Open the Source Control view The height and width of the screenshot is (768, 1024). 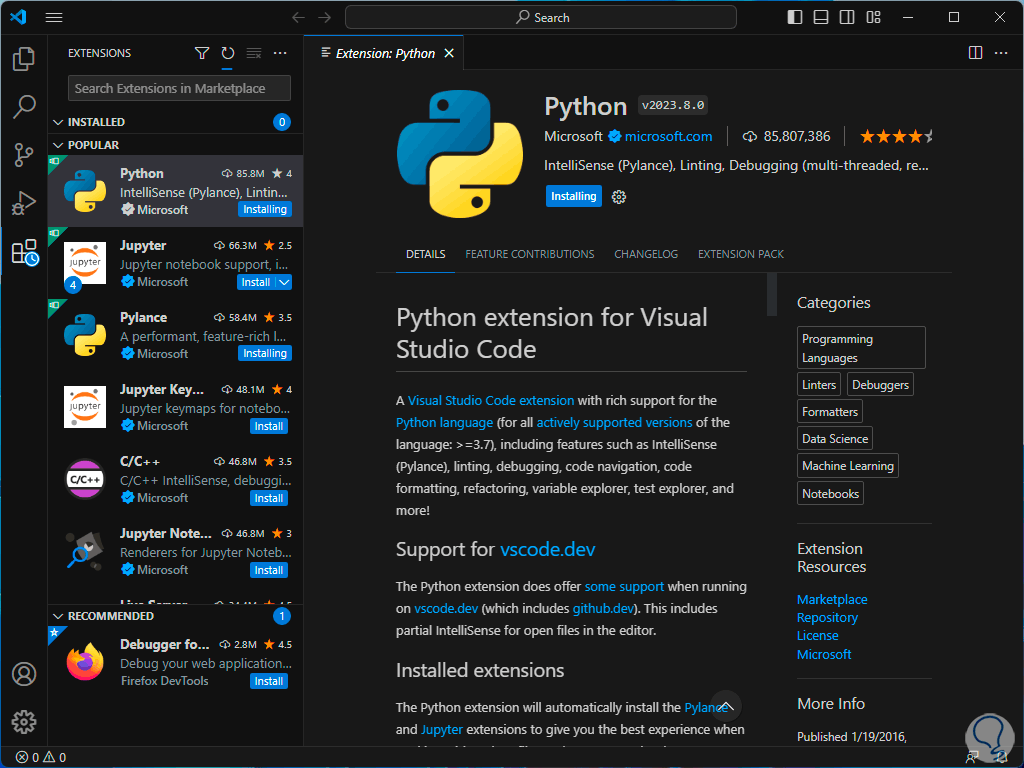point(24,155)
